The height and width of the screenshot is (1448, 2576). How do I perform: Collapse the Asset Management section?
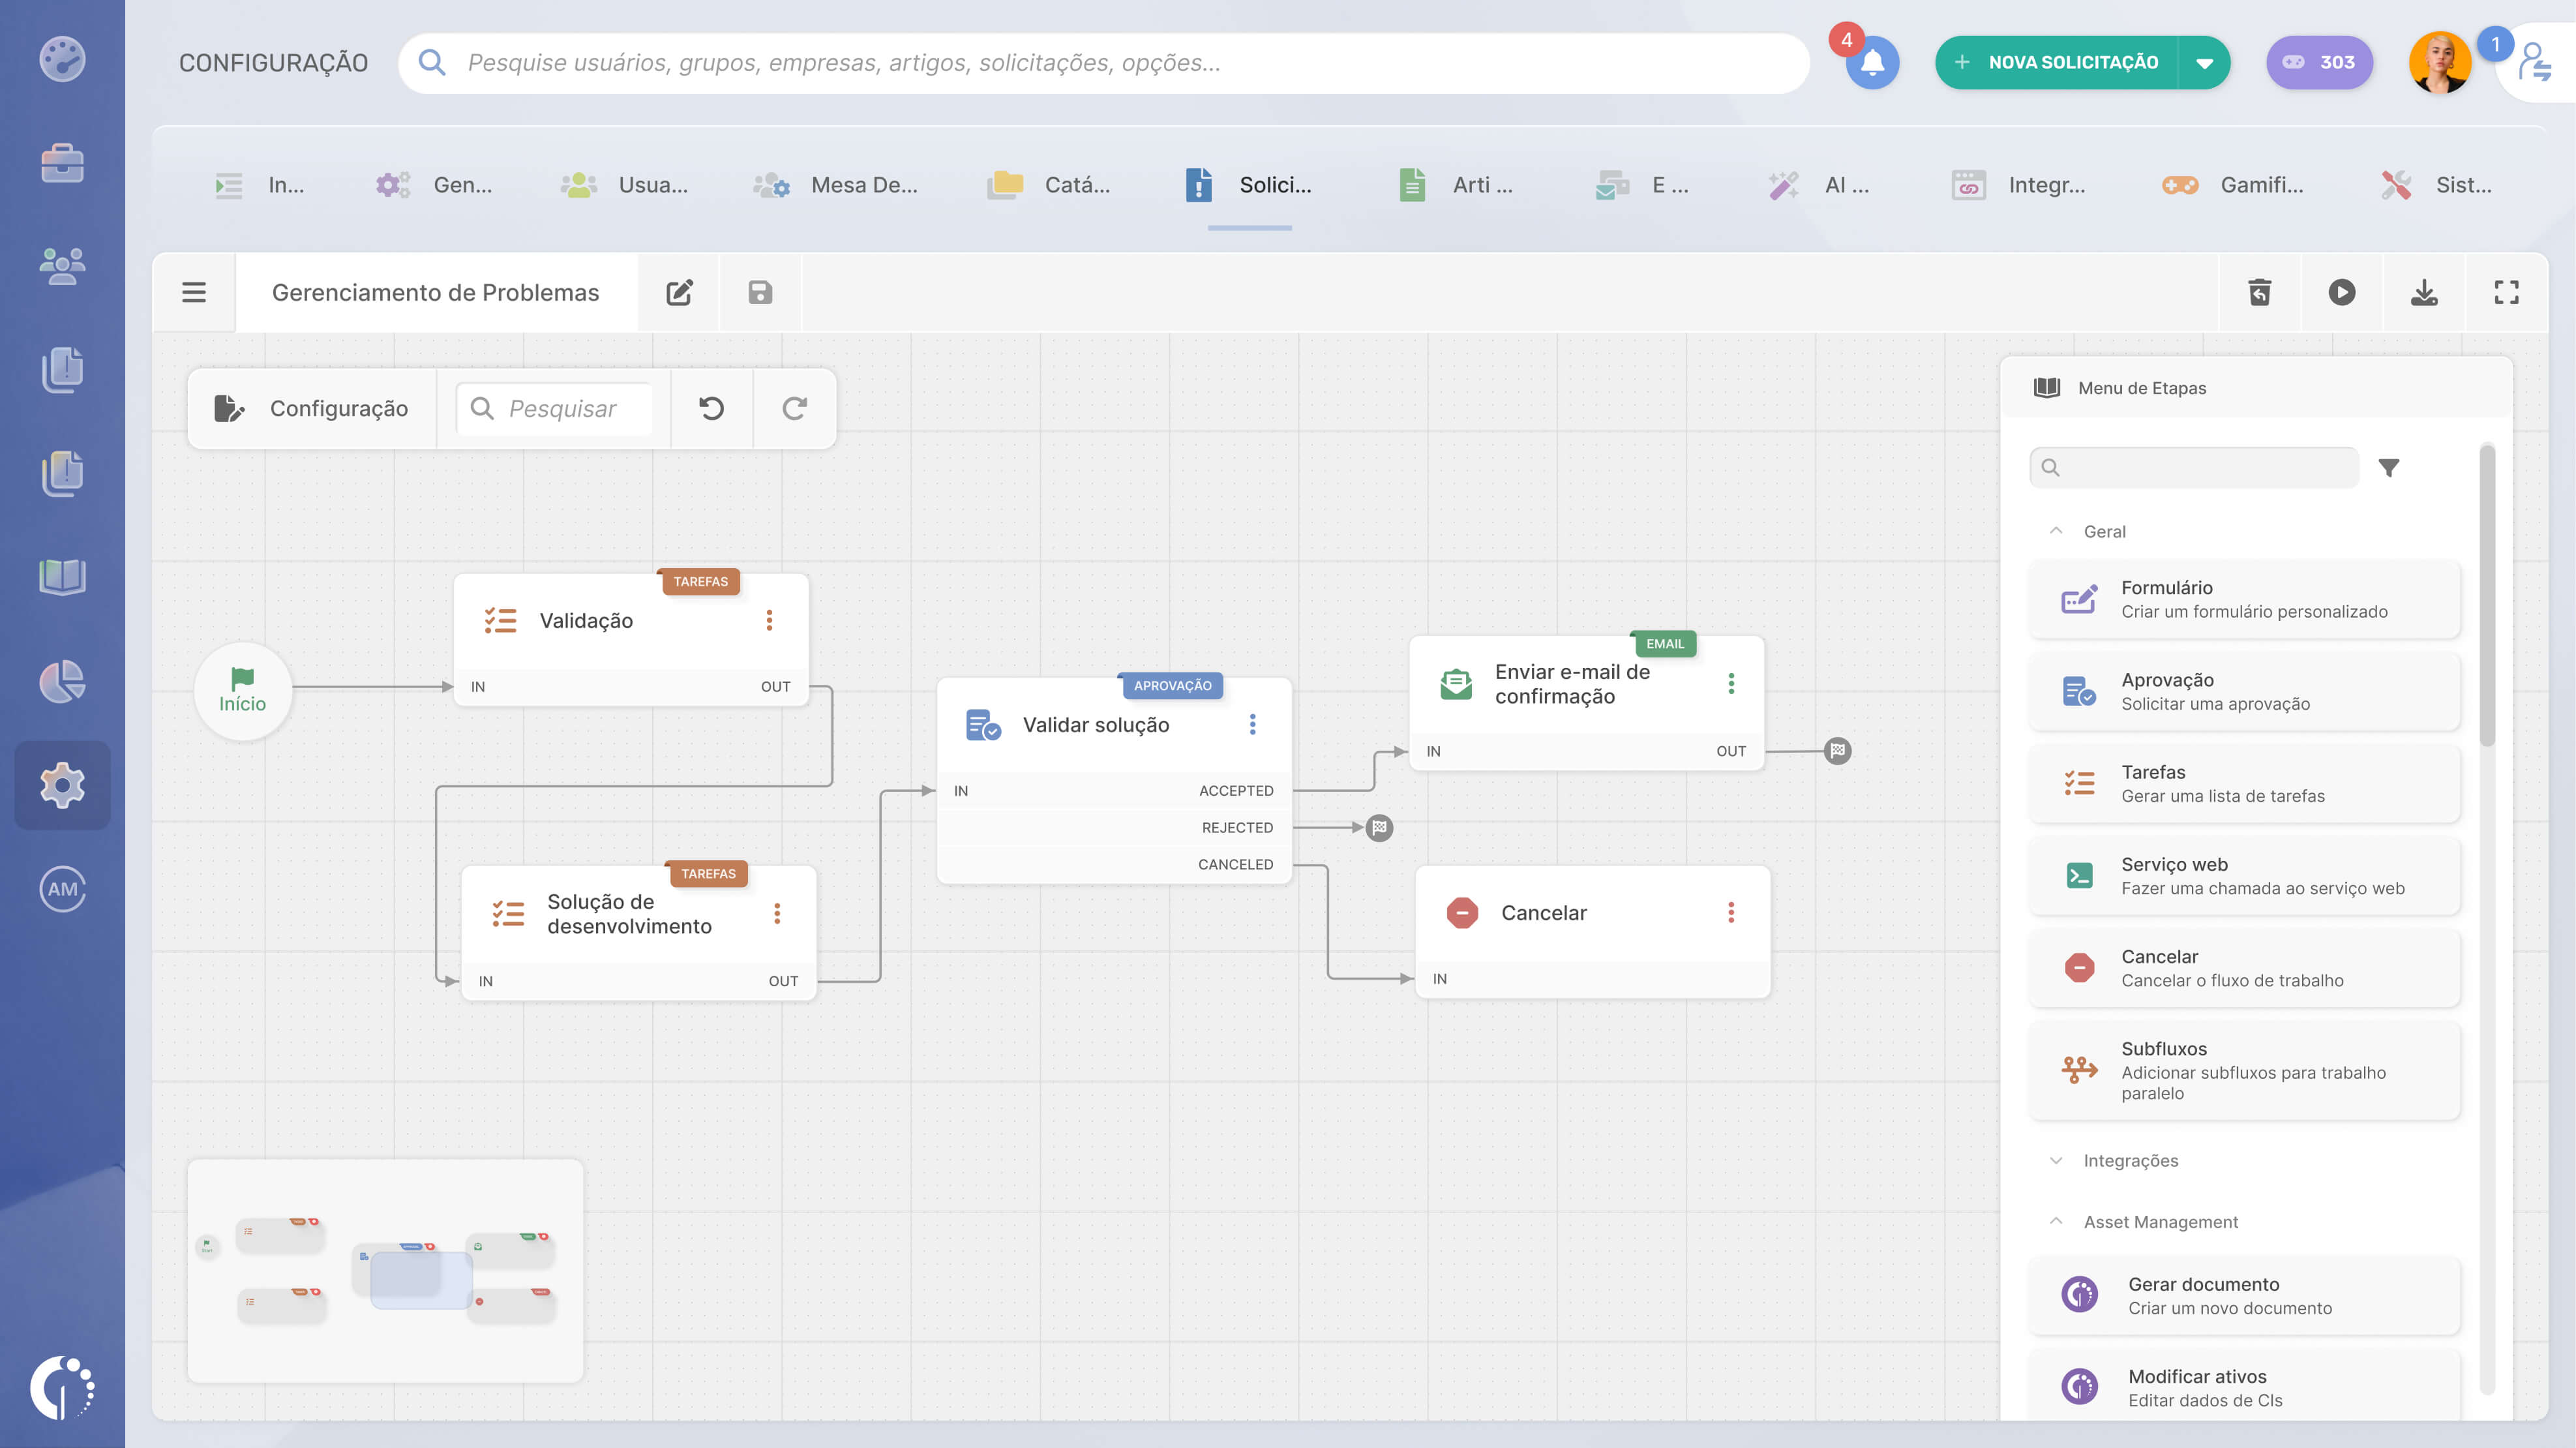tap(2056, 1221)
